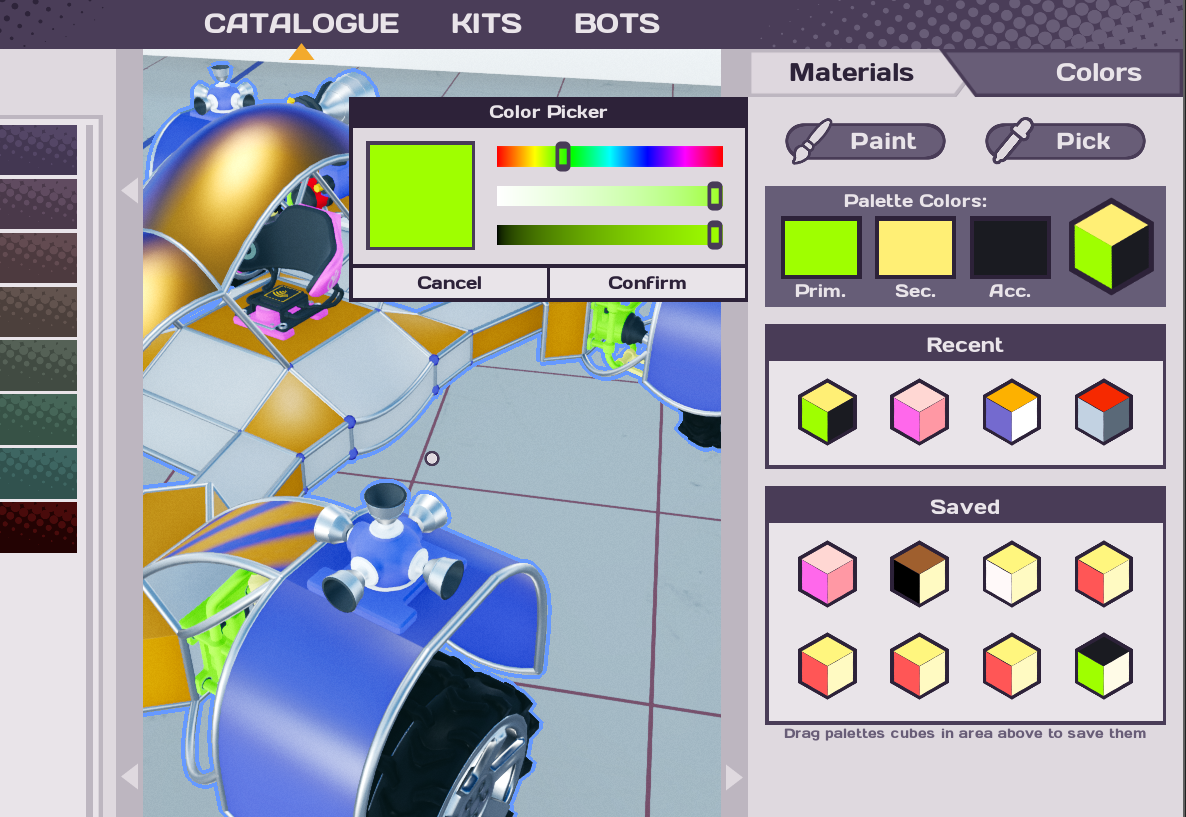This screenshot has width=1186, height=817.
Task: Select the topmost purple material swatch
Action: (38, 151)
